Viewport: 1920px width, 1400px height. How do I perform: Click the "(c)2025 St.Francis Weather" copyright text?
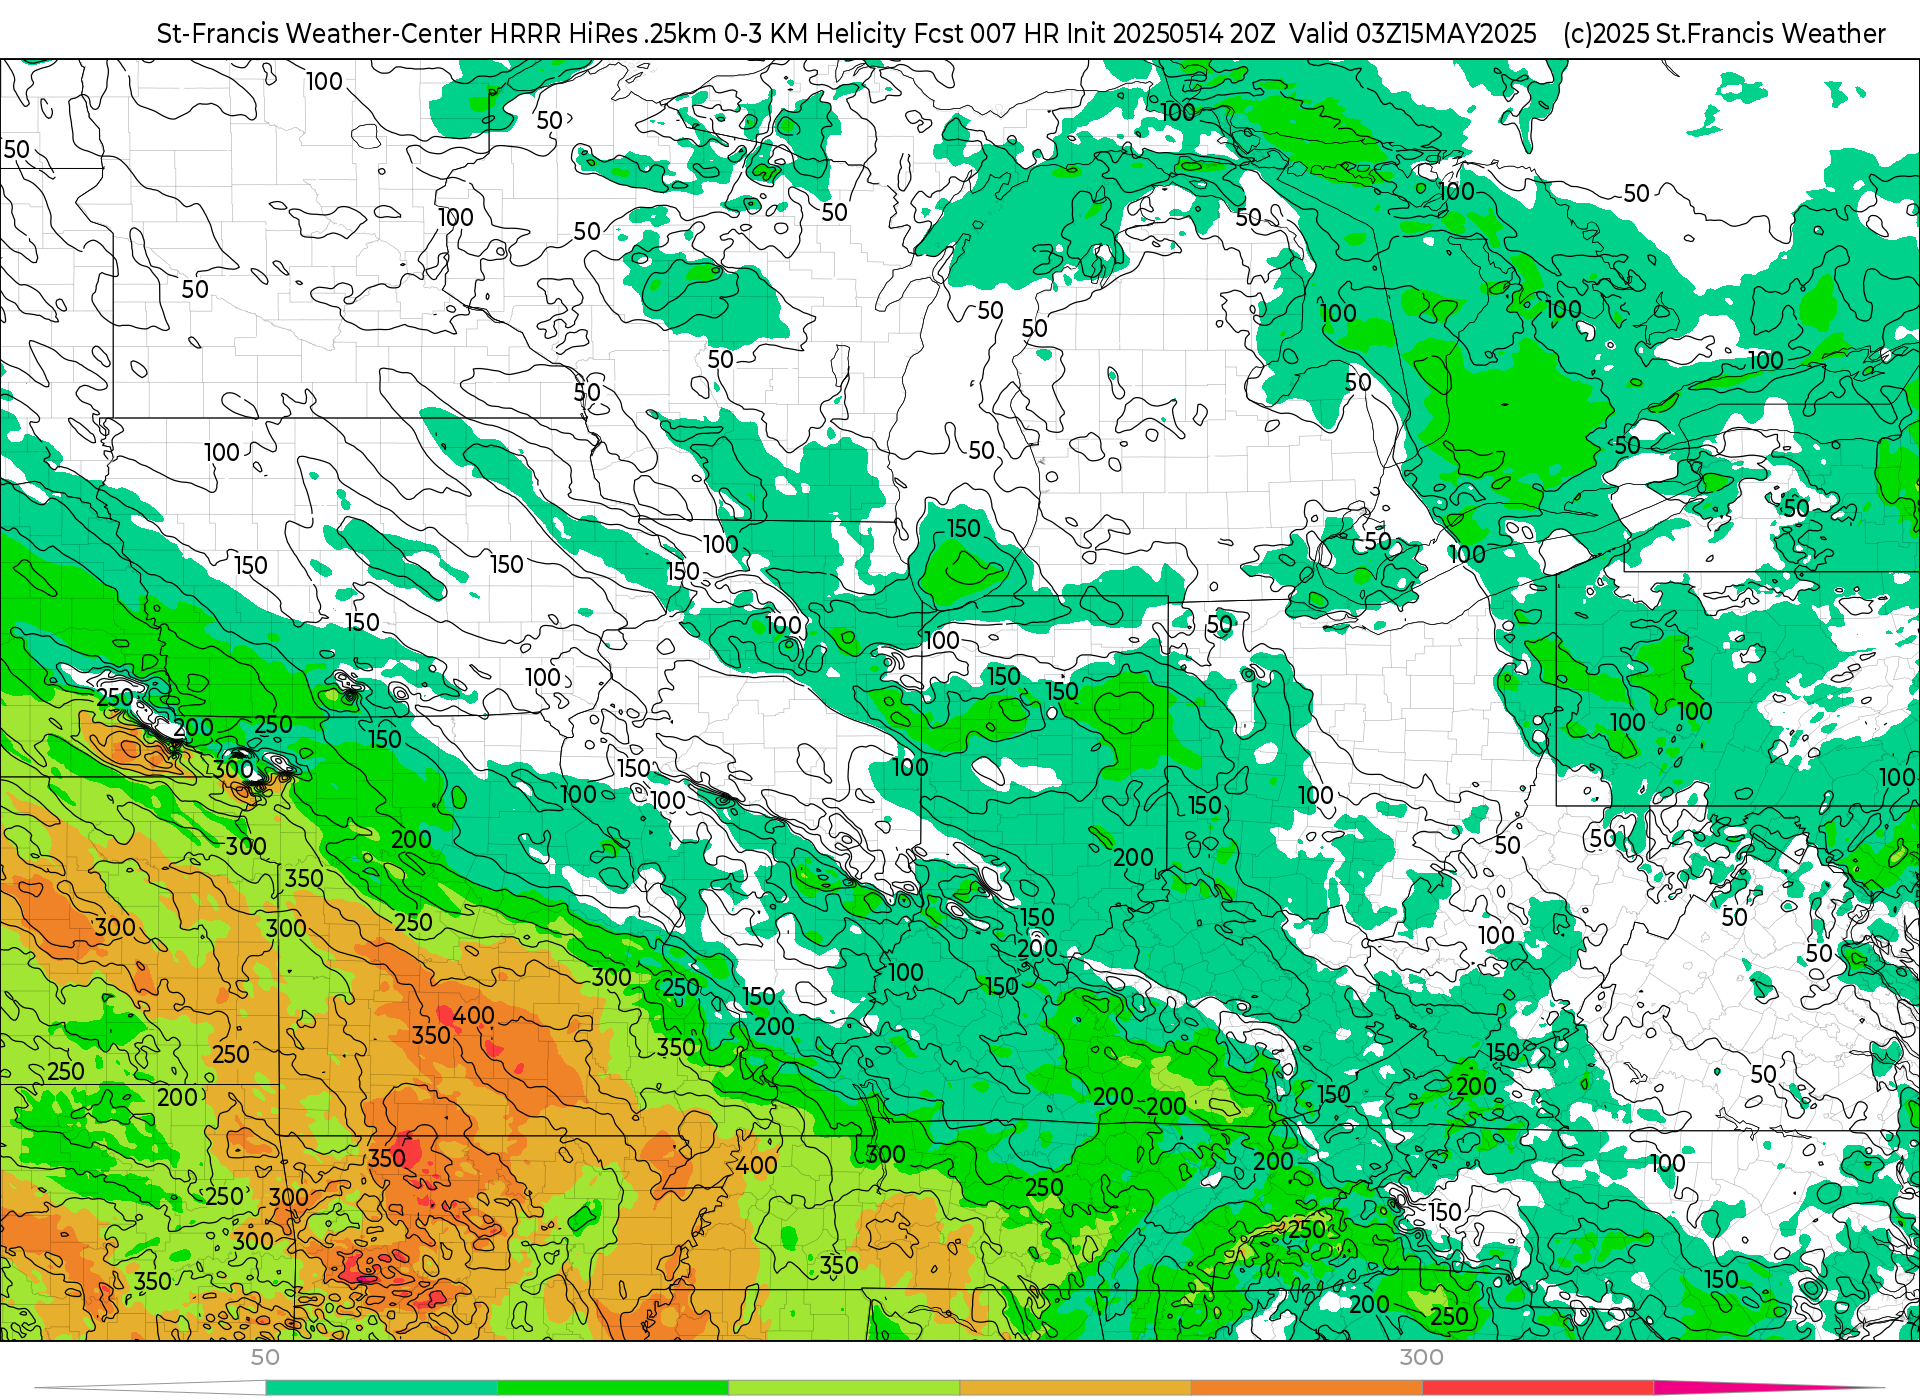(x=1724, y=34)
